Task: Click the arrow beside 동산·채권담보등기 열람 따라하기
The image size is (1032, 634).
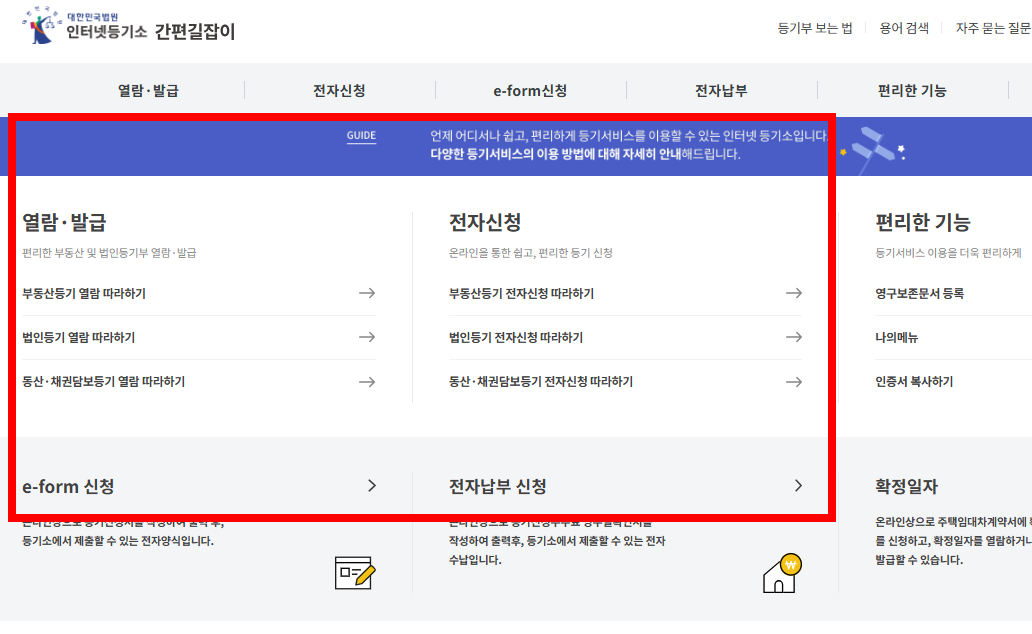Action: point(368,381)
